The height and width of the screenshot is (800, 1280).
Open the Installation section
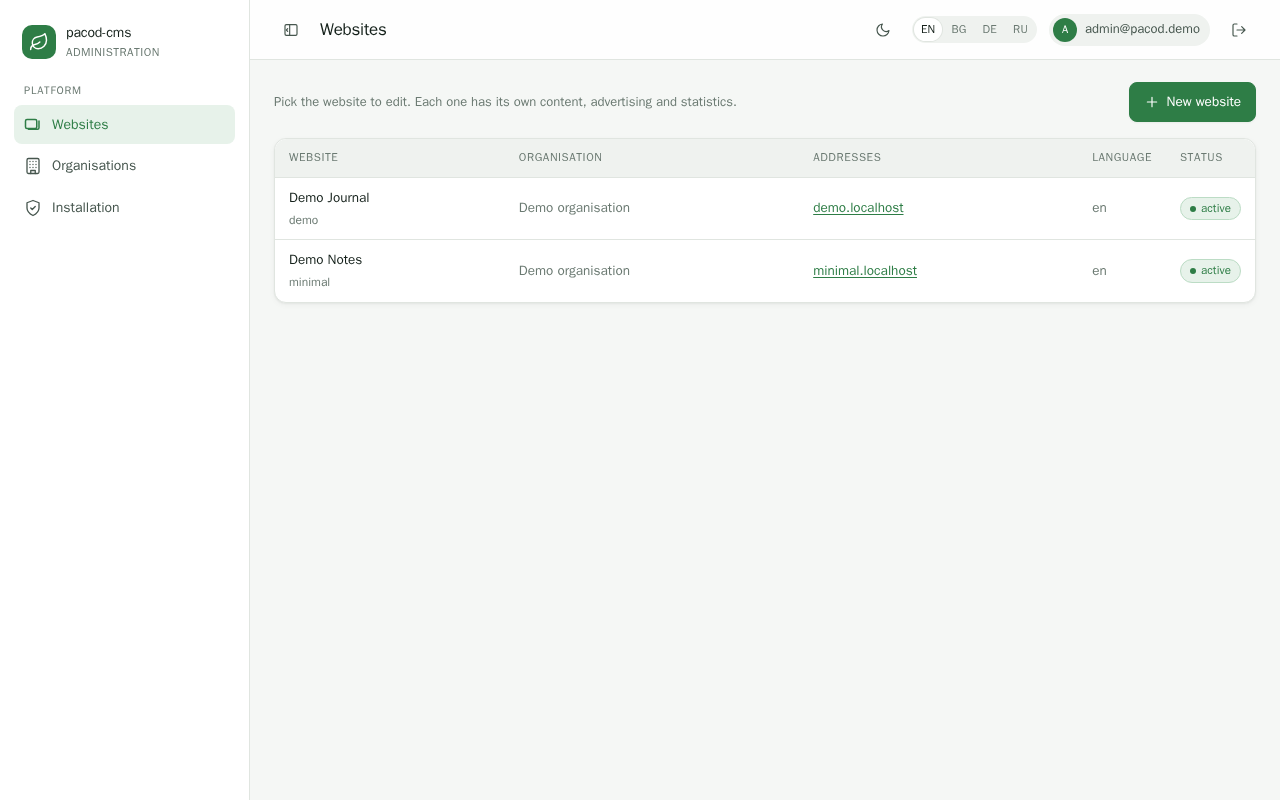124,208
